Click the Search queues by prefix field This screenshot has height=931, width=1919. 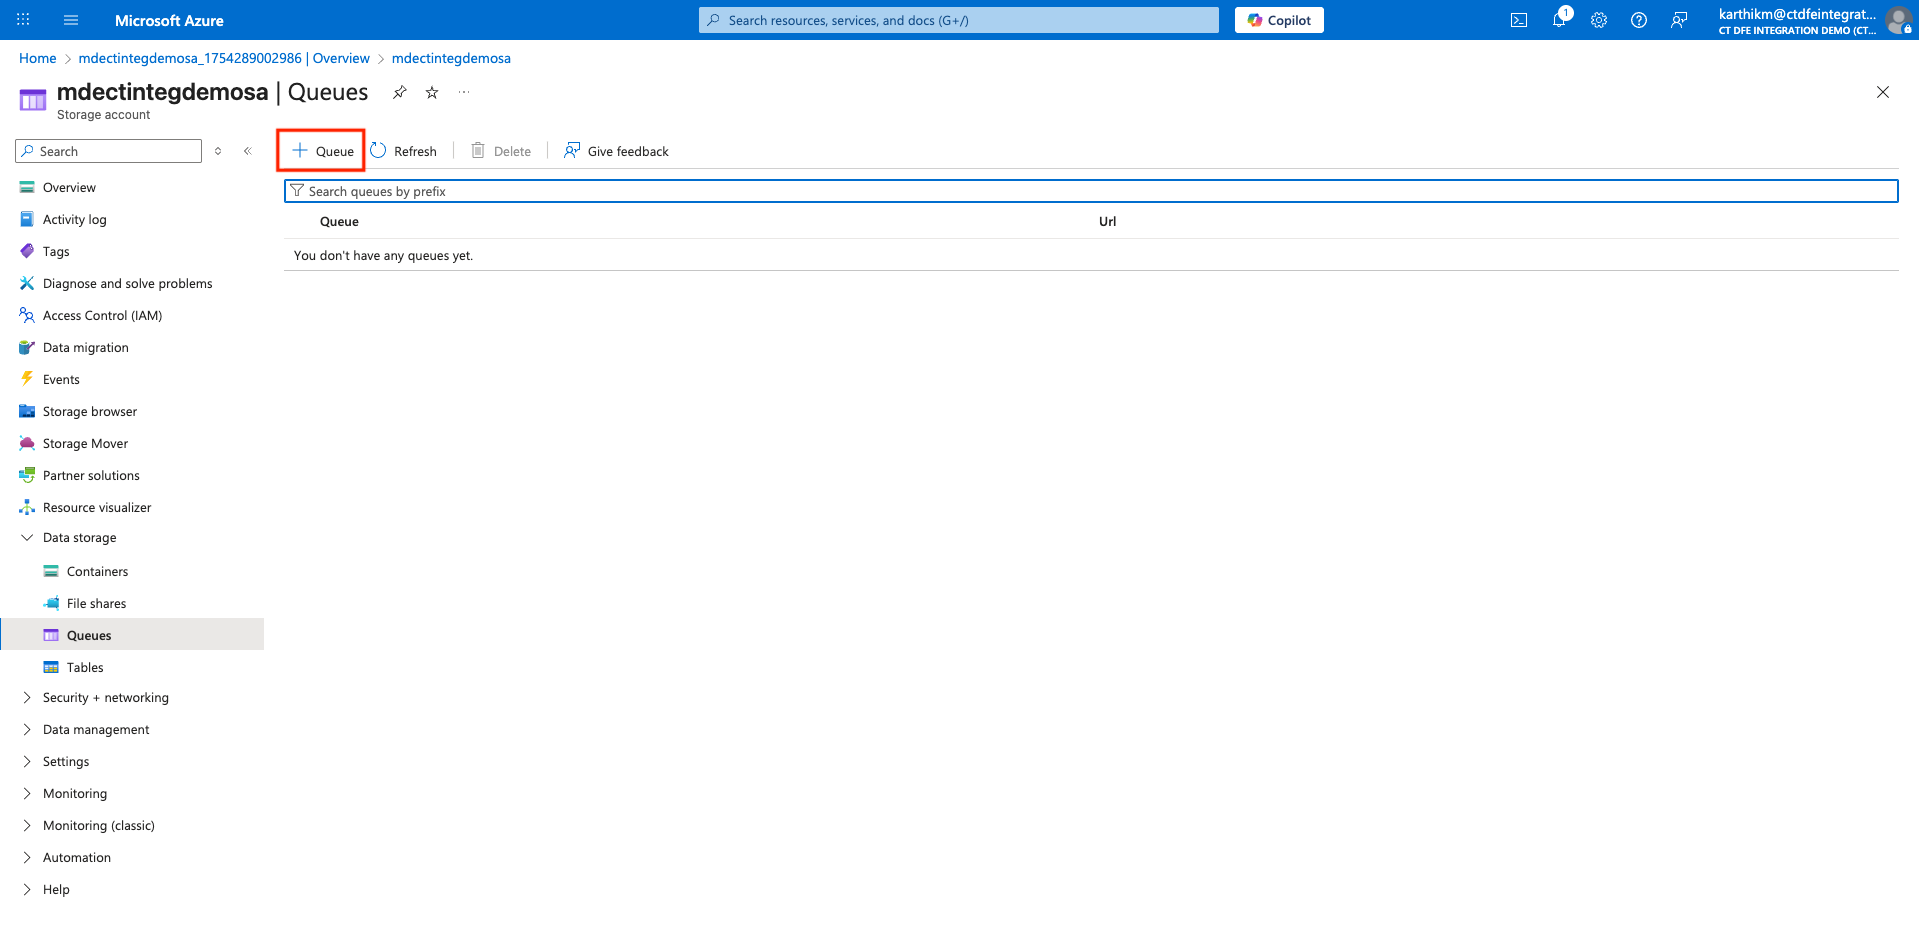click(x=1090, y=191)
